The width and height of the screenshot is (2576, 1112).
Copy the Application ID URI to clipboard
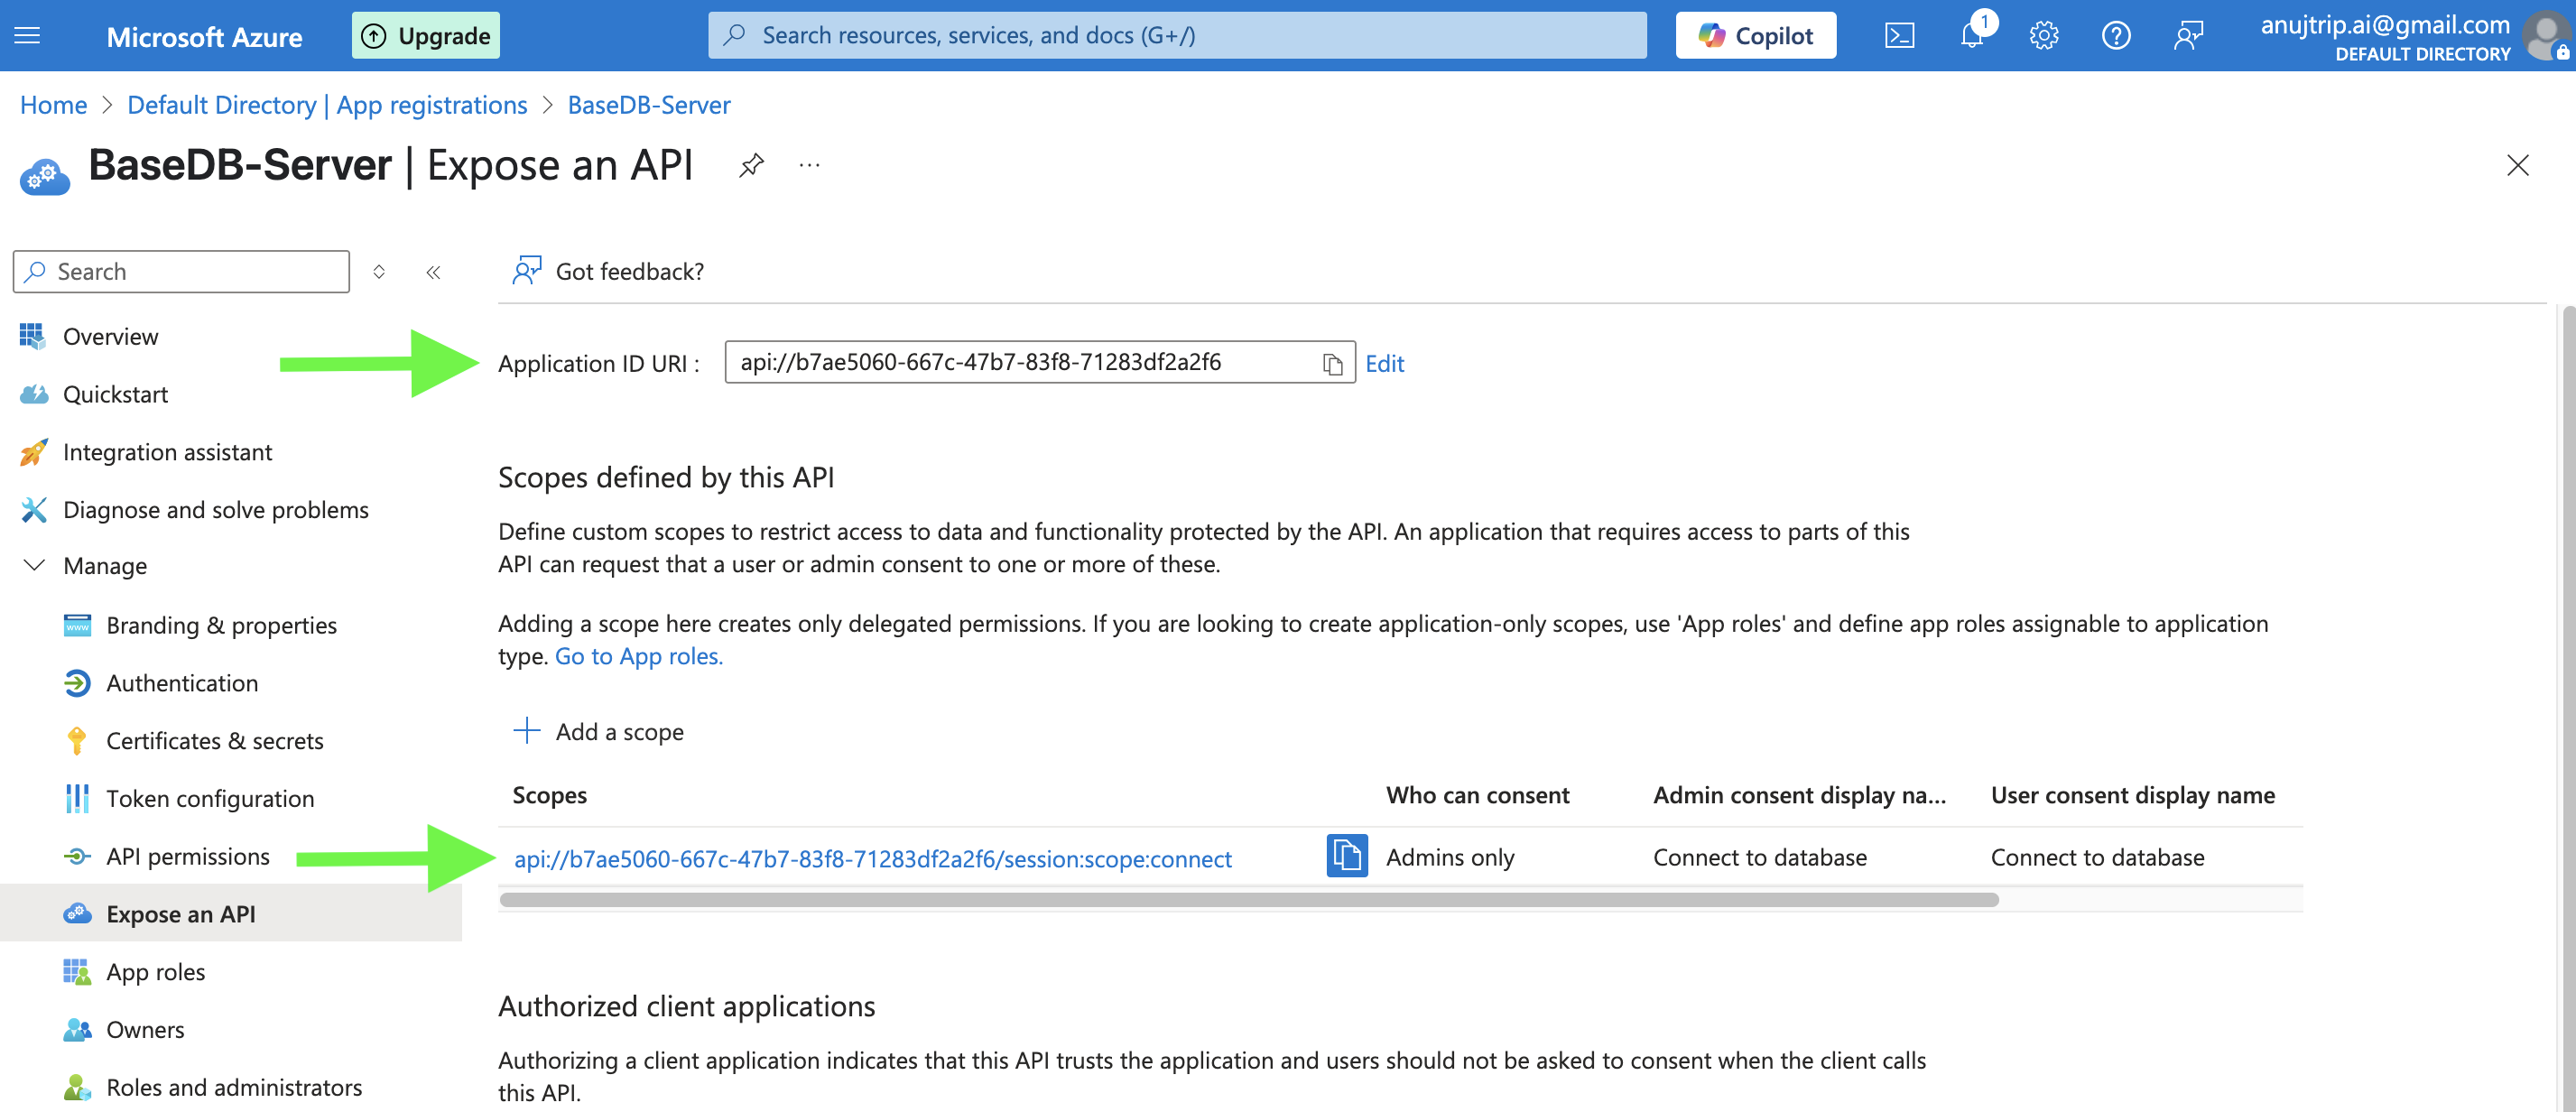click(1332, 364)
